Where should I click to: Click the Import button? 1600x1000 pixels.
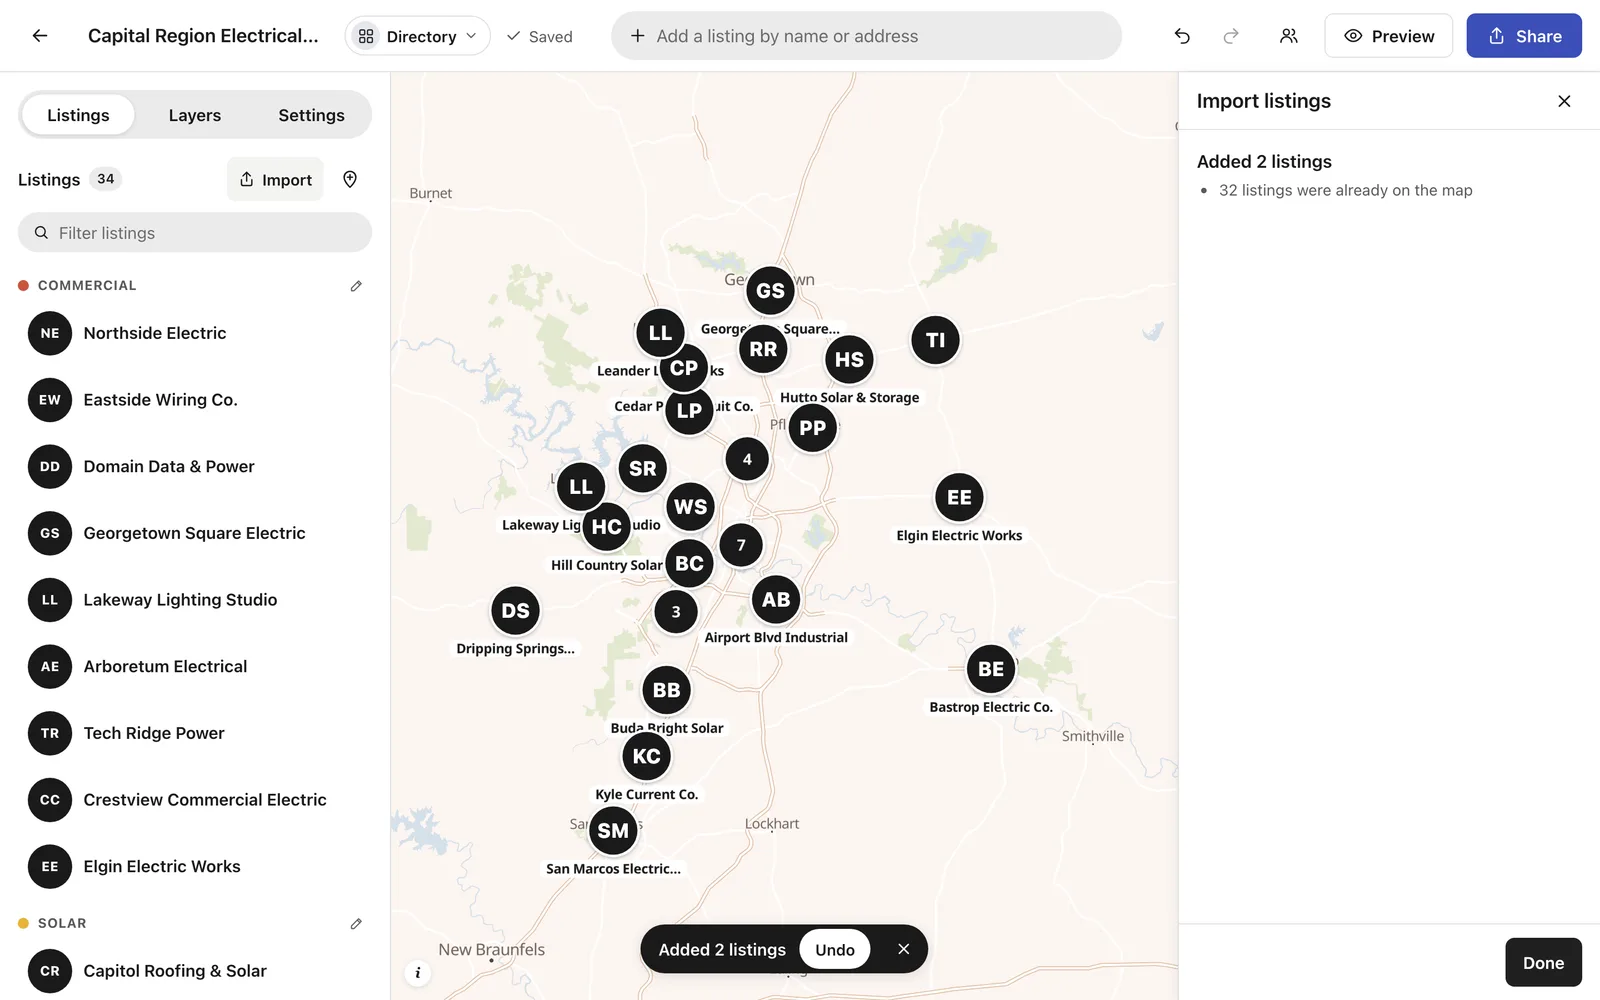coord(275,179)
